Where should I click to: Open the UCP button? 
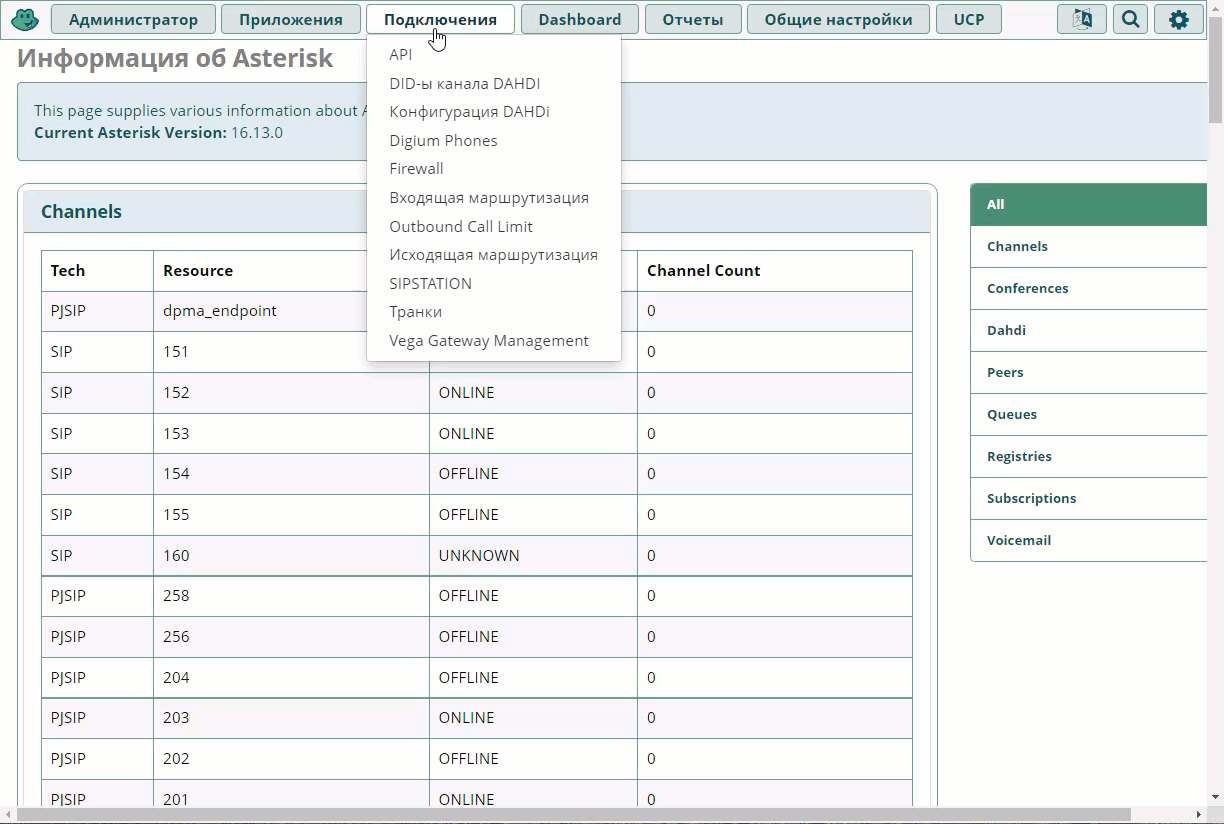pyautogui.click(x=968, y=19)
